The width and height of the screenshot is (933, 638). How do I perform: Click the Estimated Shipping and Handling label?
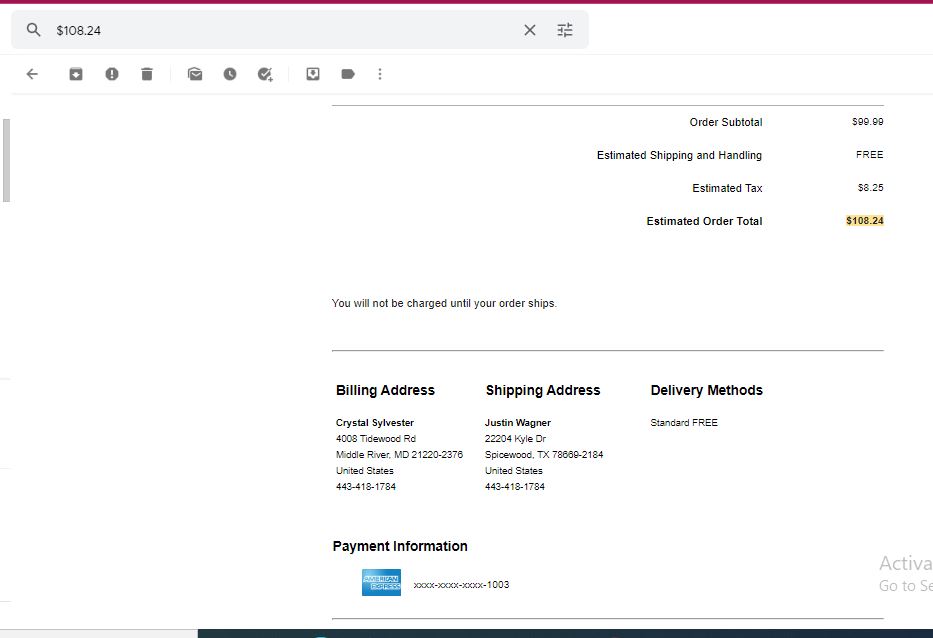coord(679,155)
